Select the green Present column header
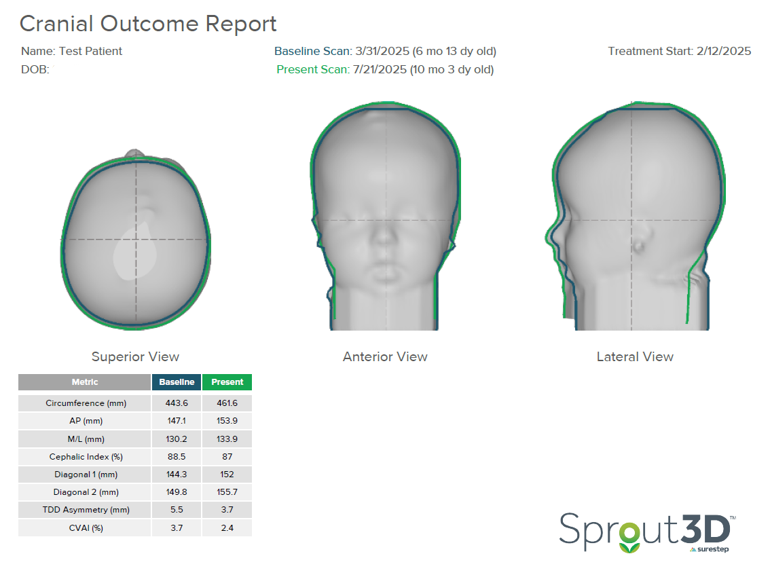This screenshot has height=575, width=770. pyautogui.click(x=227, y=382)
